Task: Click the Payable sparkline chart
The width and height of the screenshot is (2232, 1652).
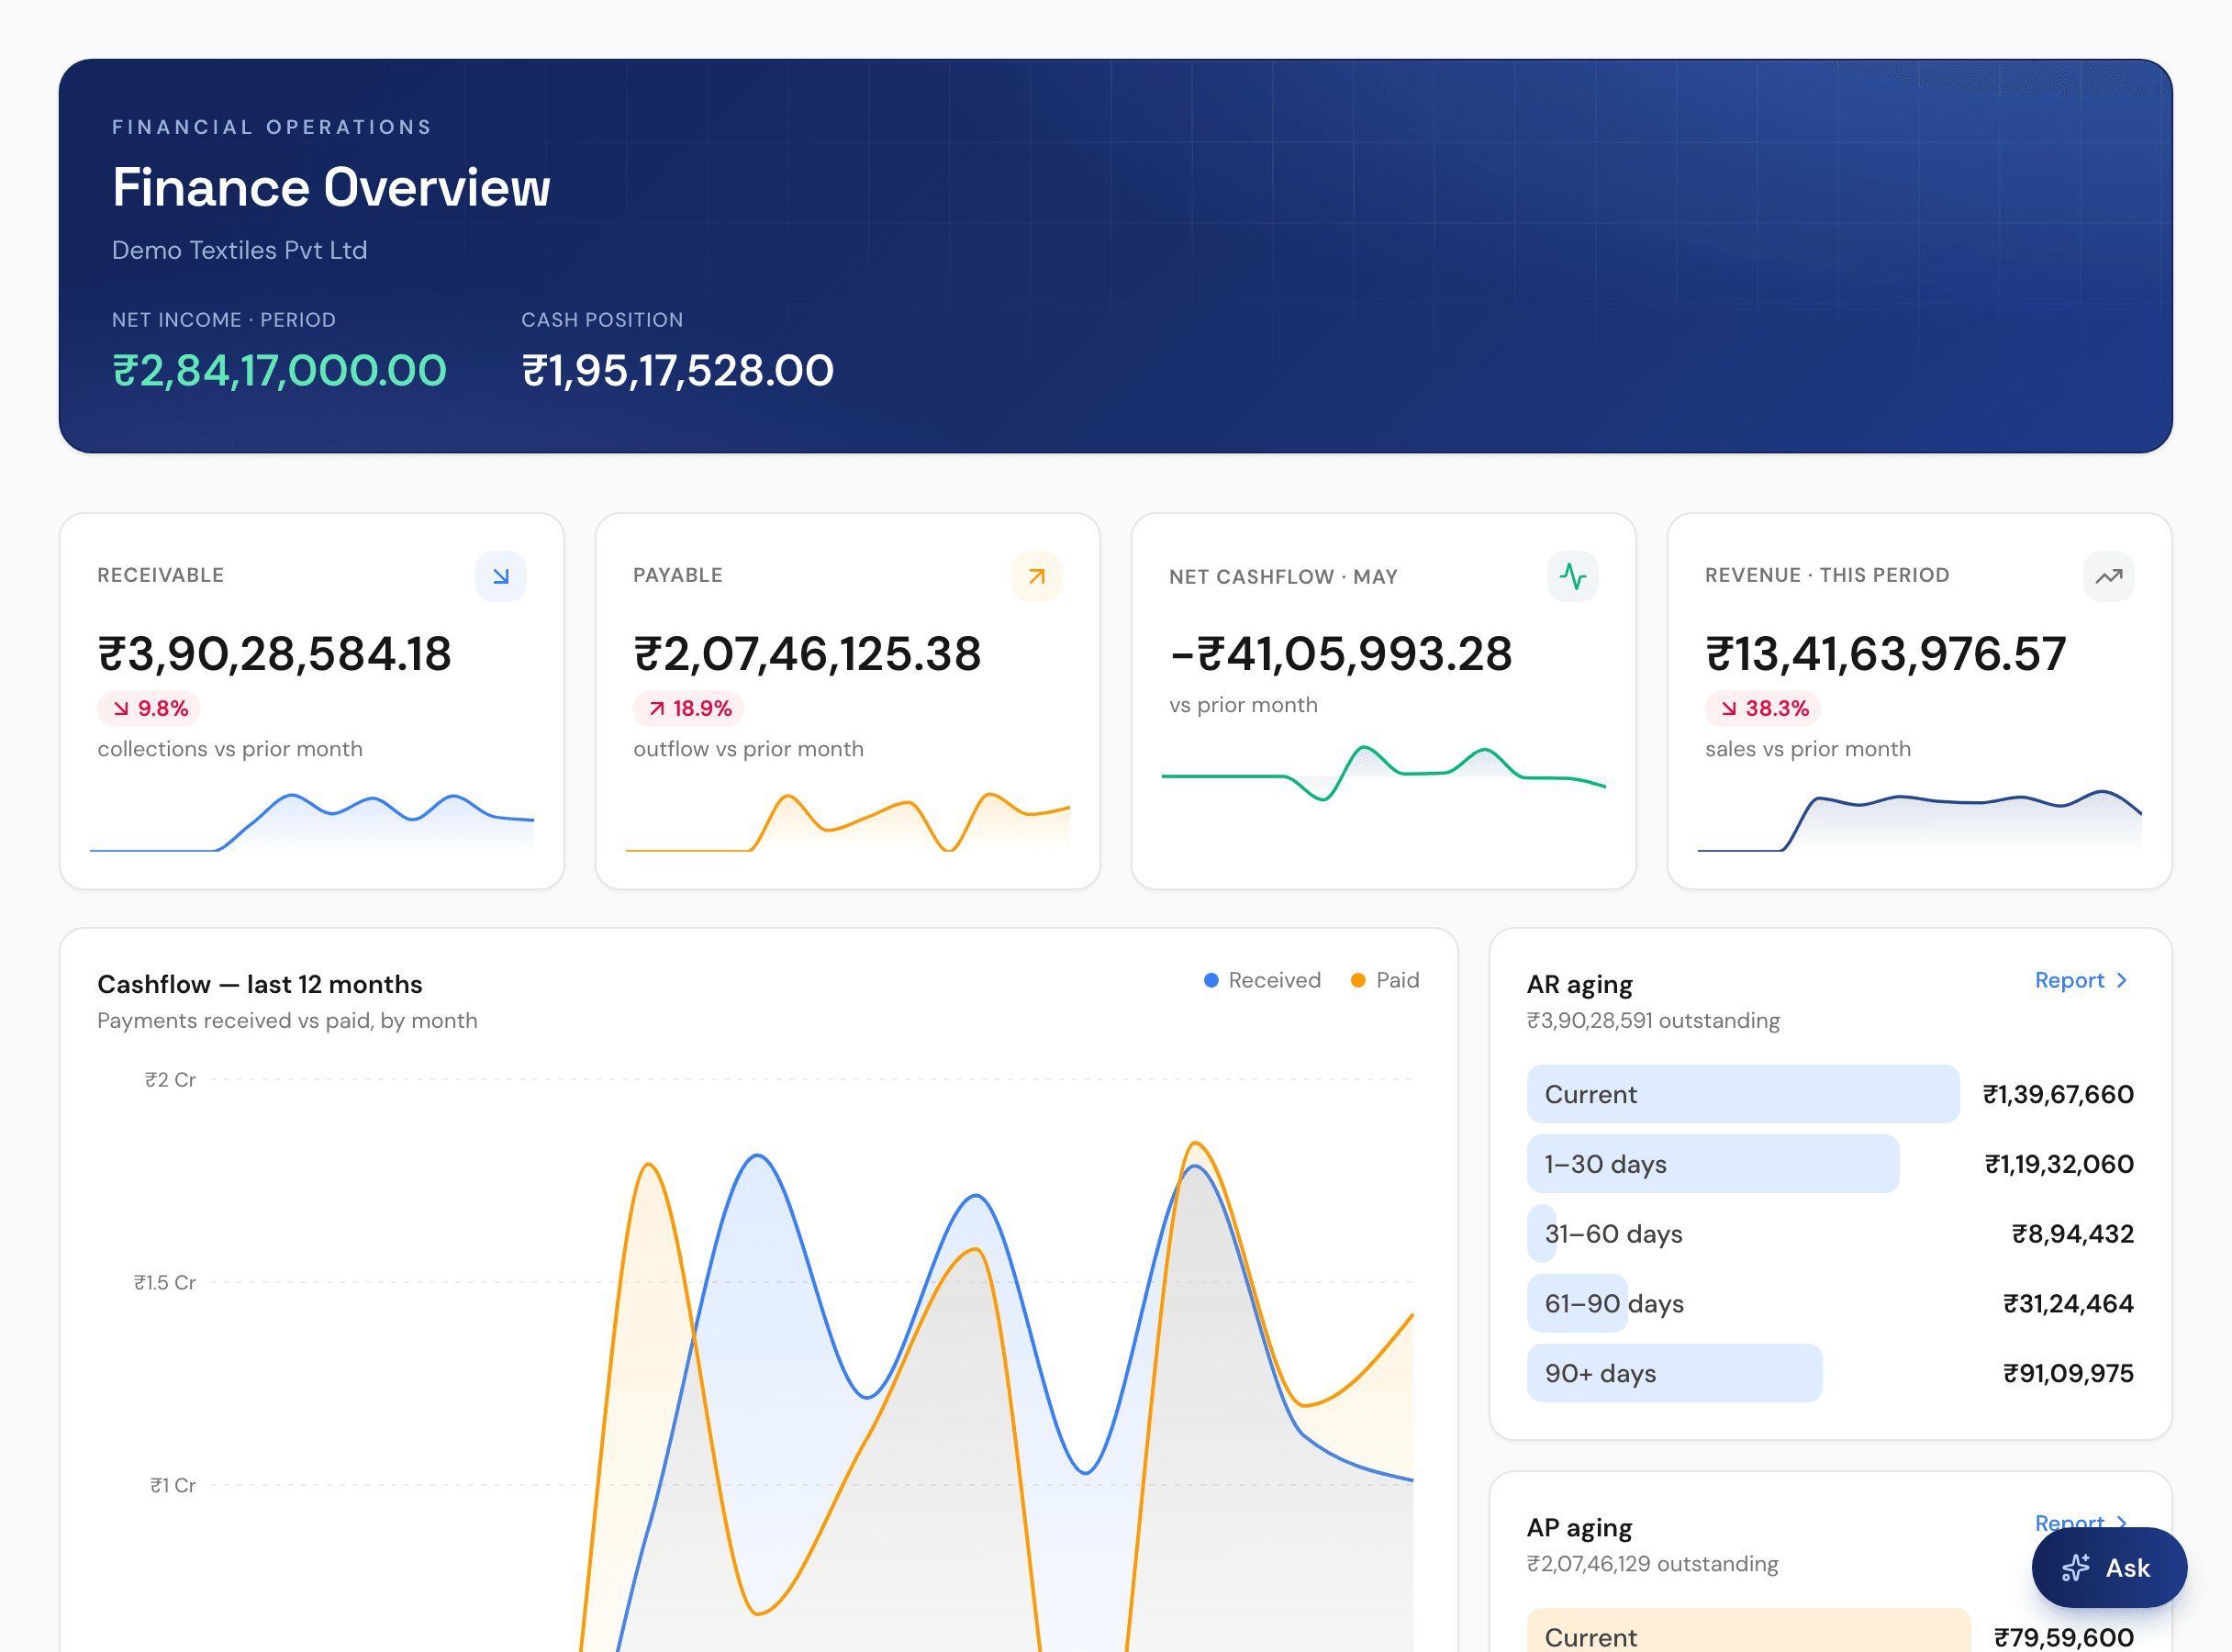Action: click(x=848, y=822)
